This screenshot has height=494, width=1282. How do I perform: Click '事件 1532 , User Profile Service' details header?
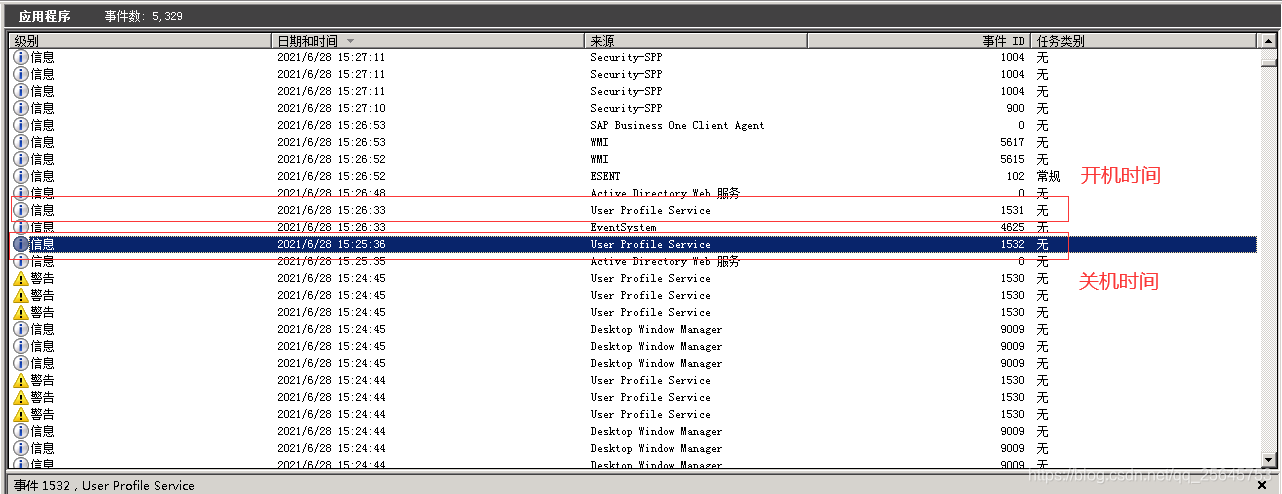click(104, 485)
